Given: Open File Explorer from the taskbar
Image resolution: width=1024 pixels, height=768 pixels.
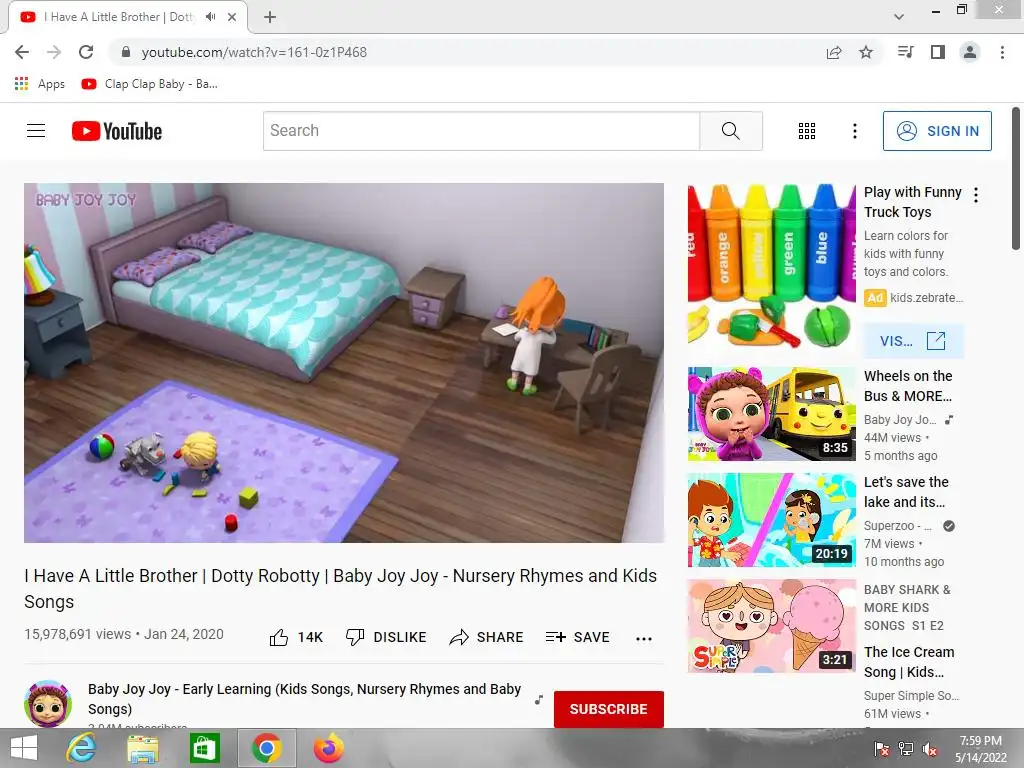Looking at the screenshot, I should click(x=142, y=748).
